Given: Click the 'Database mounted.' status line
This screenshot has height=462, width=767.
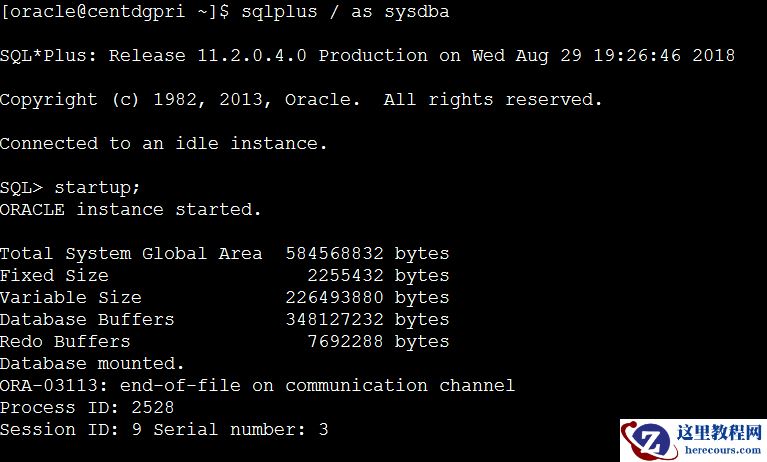Looking at the screenshot, I should pyautogui.click(x=93, y=364).
